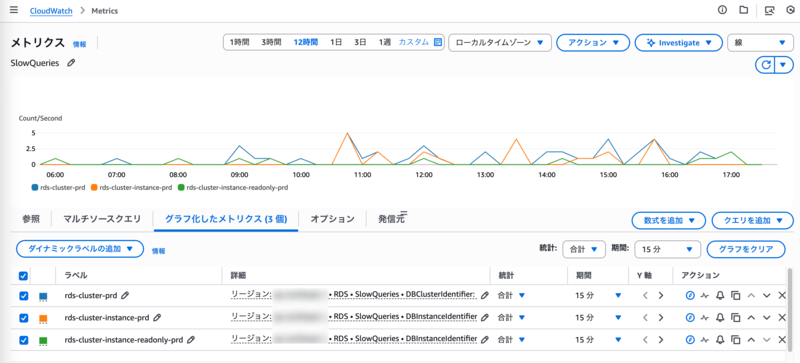Select the 1時間 time range
This screenshot has width=800, height=363.
click(239, 42)
